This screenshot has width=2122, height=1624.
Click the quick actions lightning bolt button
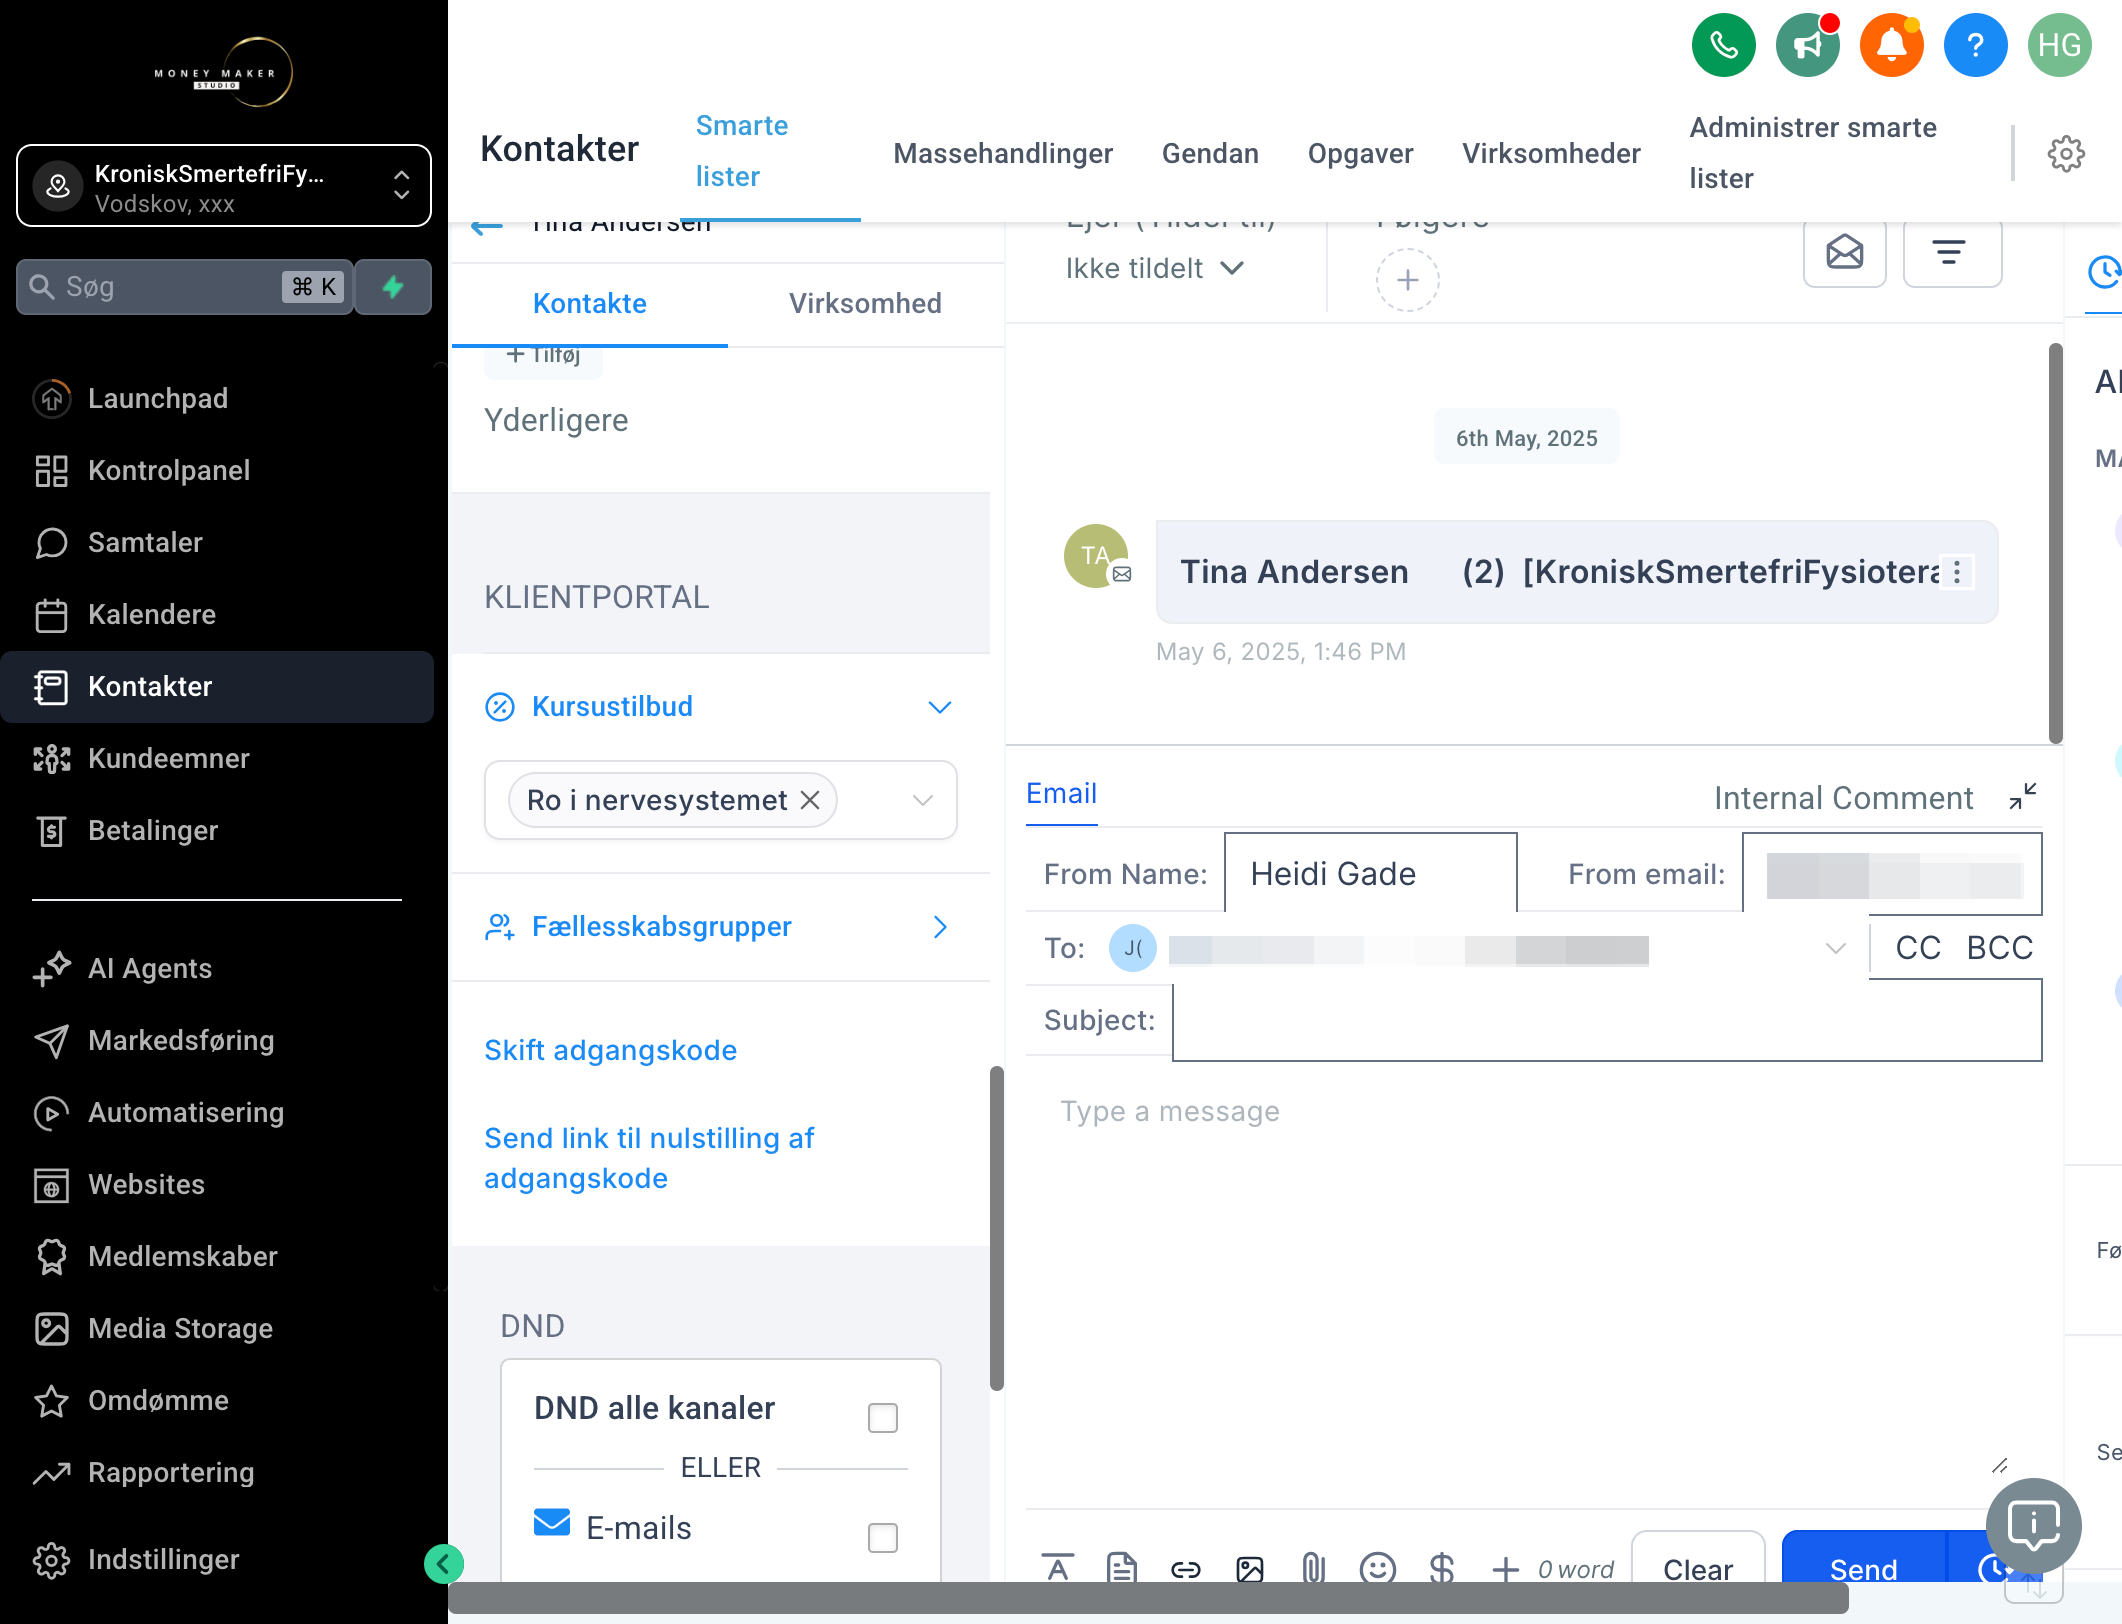(x=393, y=287)
